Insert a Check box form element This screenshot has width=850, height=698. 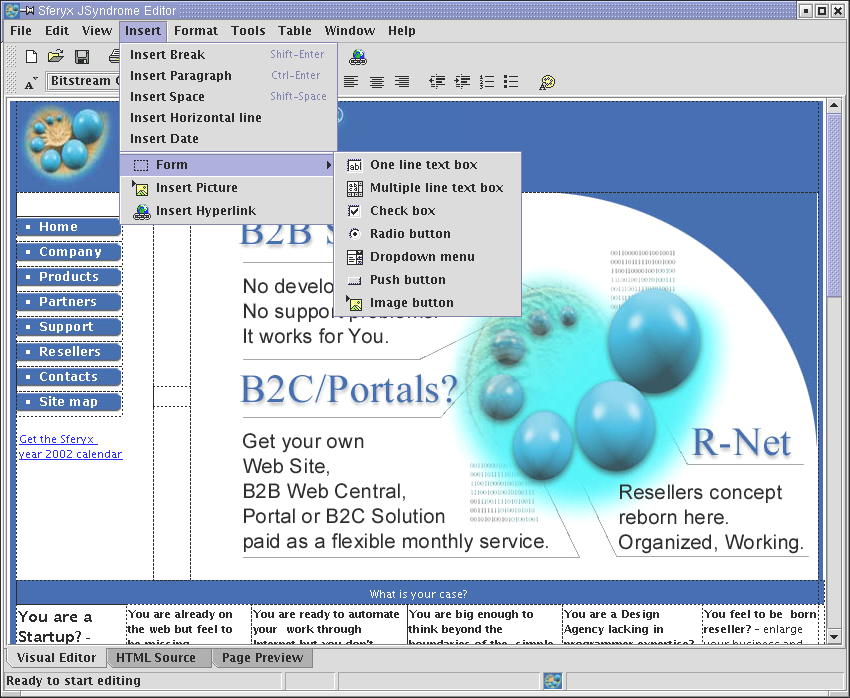pyautogui.click(x=402, y=211)
